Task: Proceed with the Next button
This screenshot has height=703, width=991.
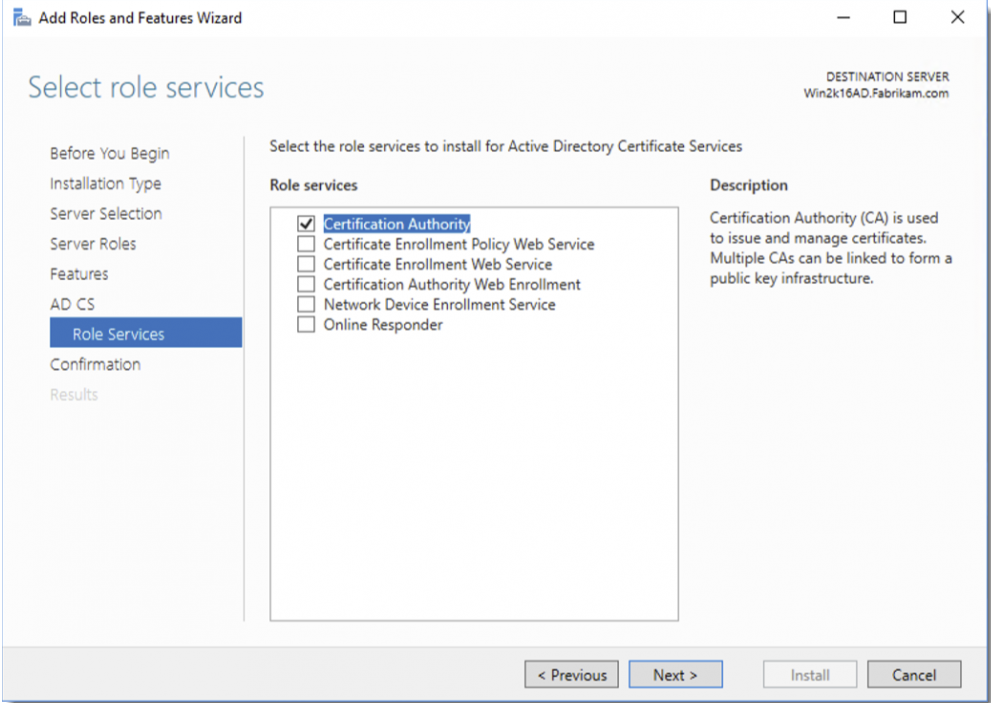Action: (676, 675)
